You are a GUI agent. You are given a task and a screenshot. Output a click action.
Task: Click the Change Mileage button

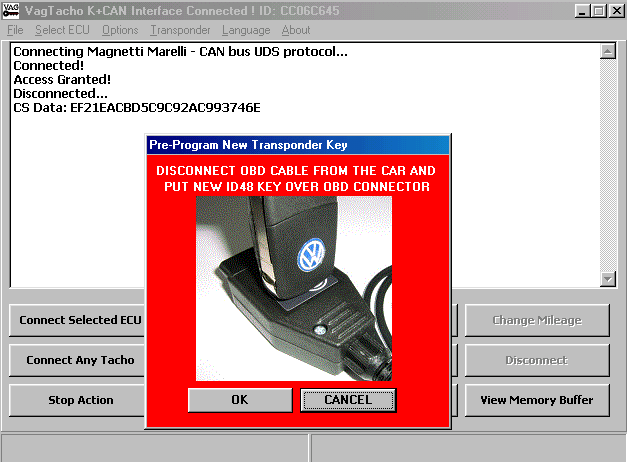point(537,320)
